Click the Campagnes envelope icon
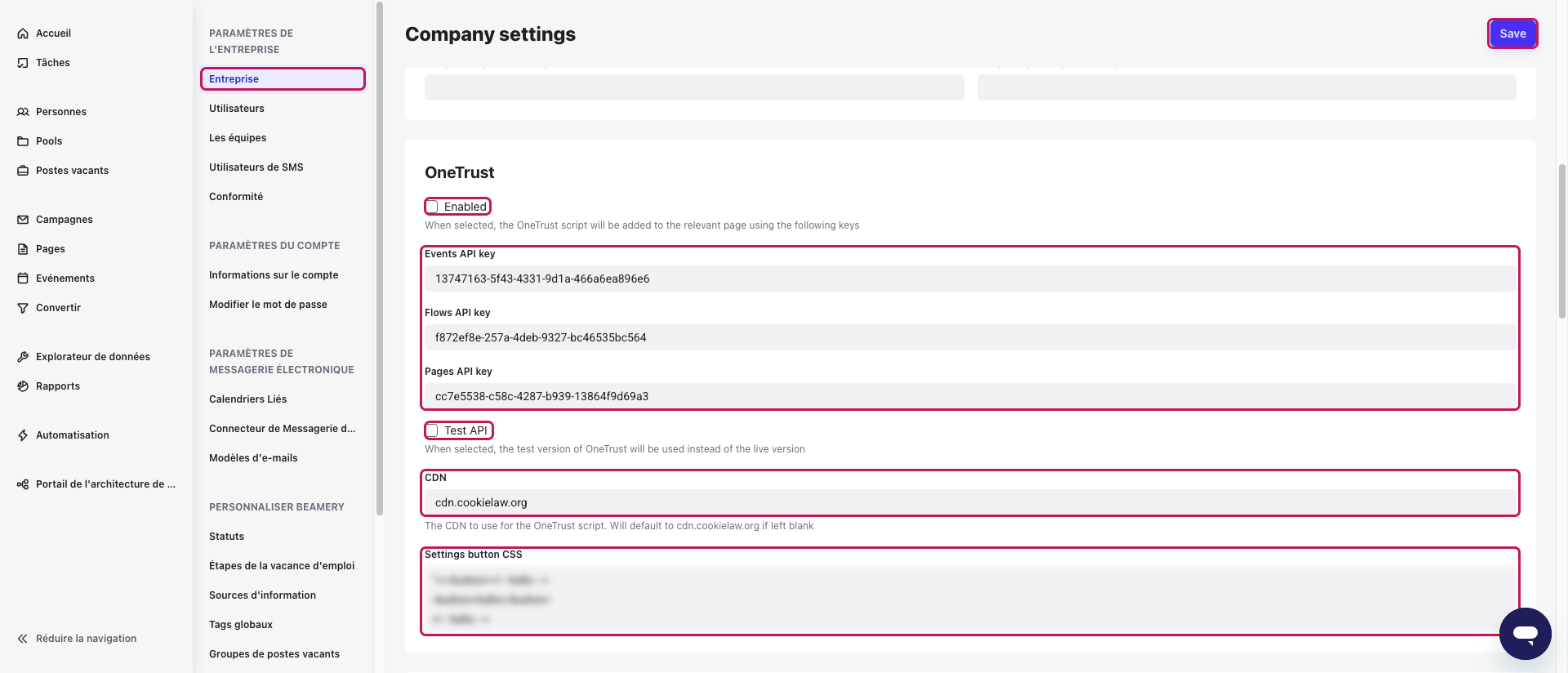 pyautogui.click(x=23, y=219)
